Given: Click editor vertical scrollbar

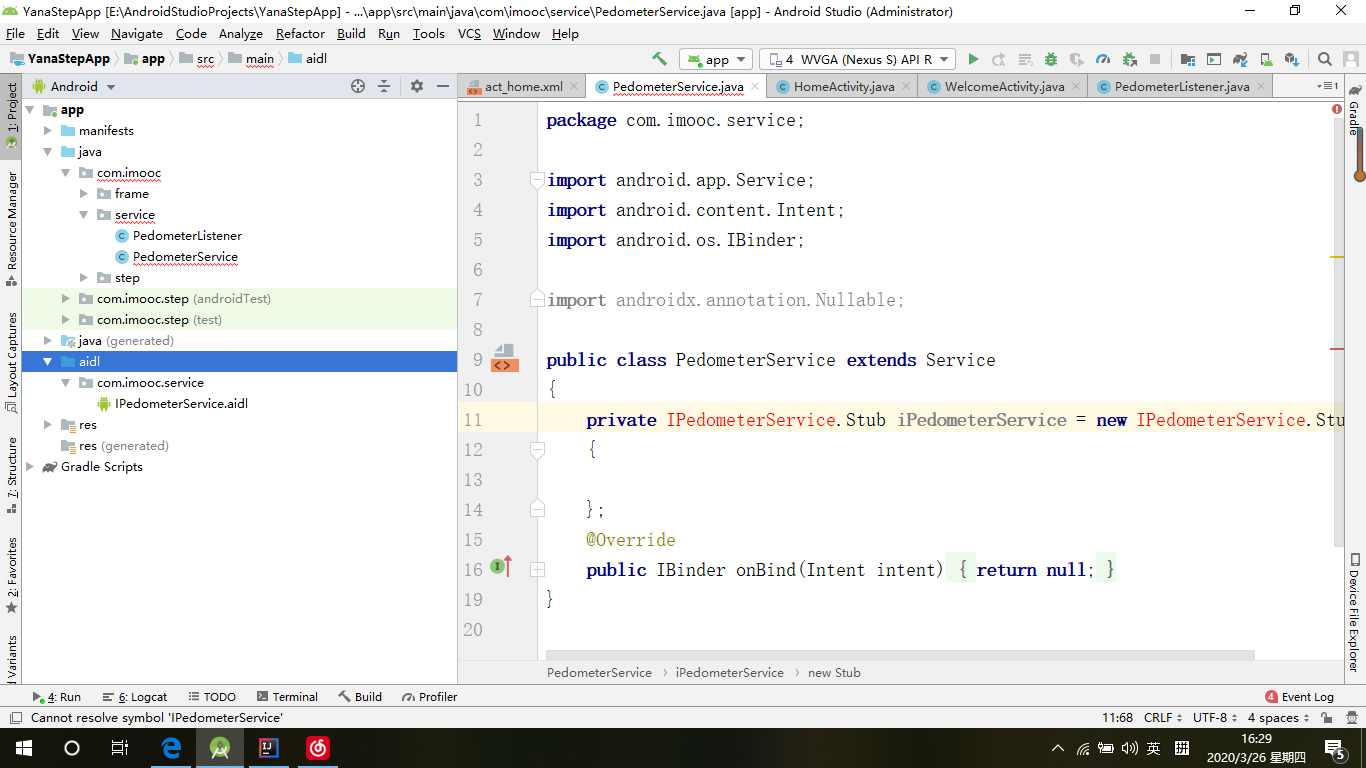Looking at the screenshot, I should [x=1339, y=330].
